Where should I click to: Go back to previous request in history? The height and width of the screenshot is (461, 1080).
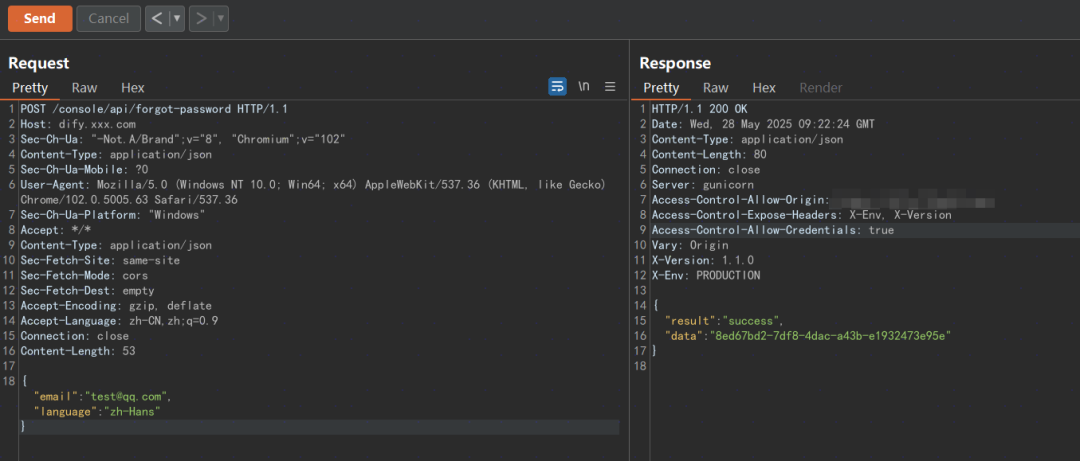[x=157, y=18]
